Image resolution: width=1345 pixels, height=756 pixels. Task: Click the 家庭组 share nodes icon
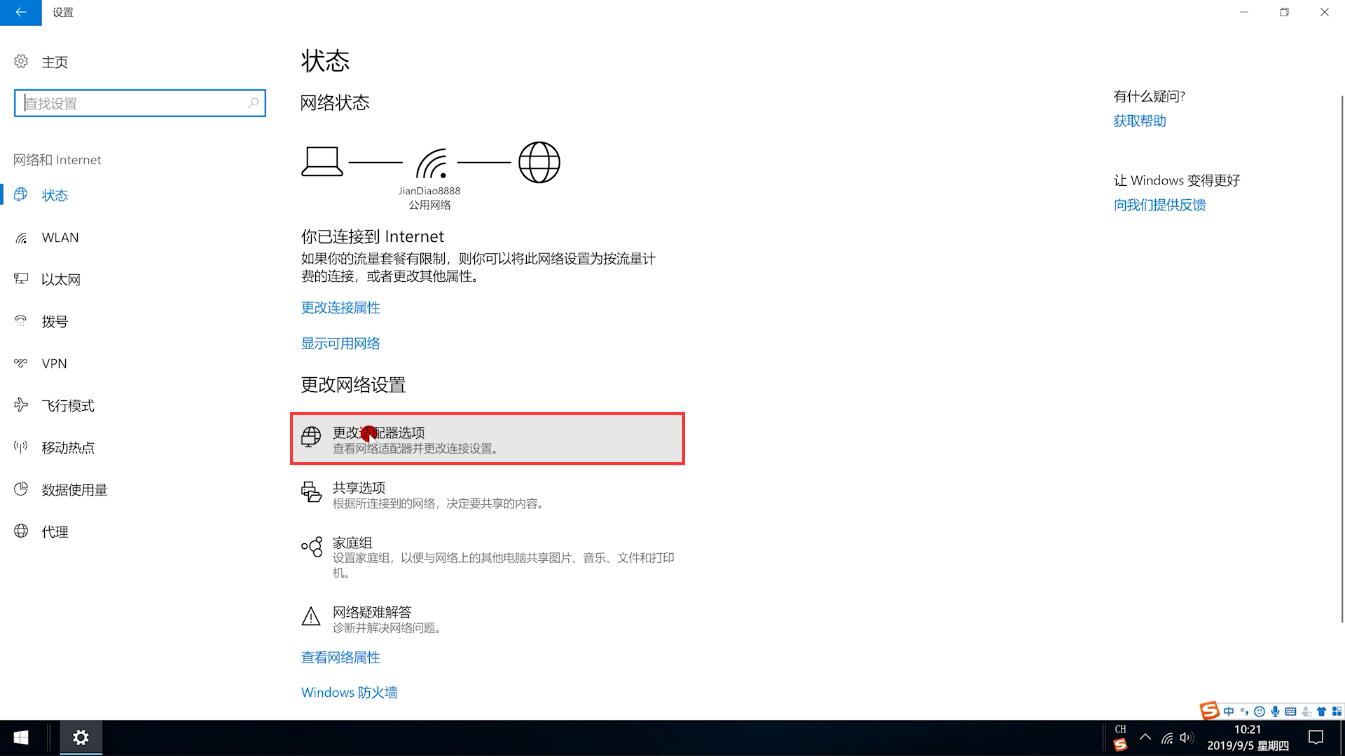click(x=311, y=547)
